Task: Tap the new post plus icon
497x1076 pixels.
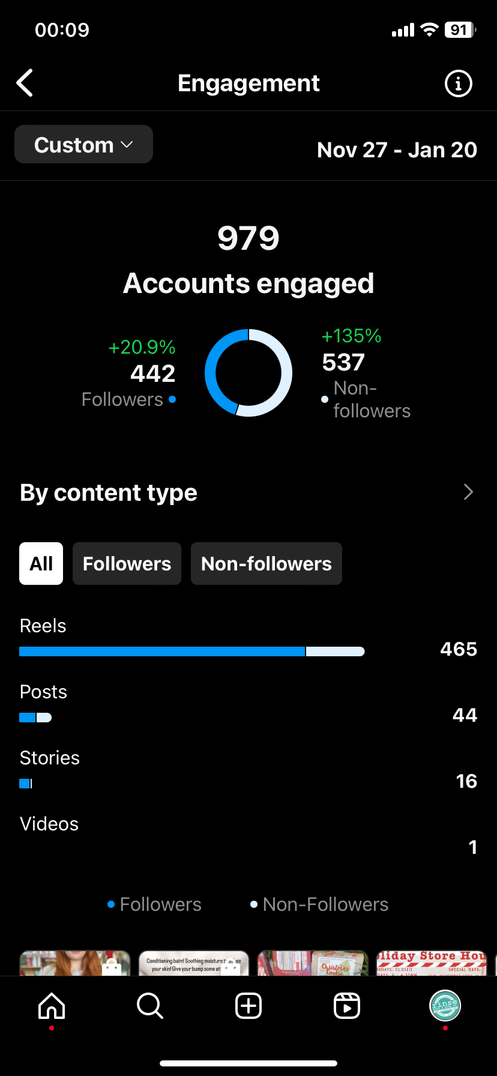Action: (x=248, y=1006)
